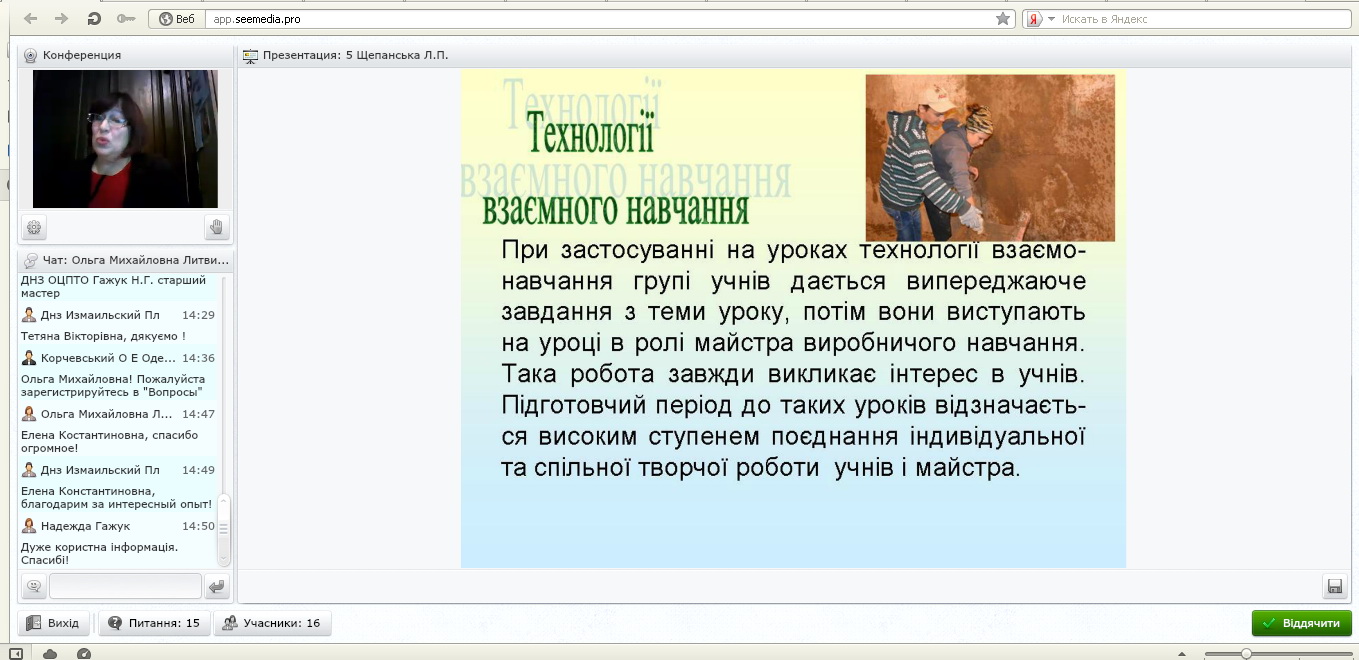The height and width of the screenshot is (660, 1359).
Task: Raise hand using the hand icon
Action: [217, 228]
